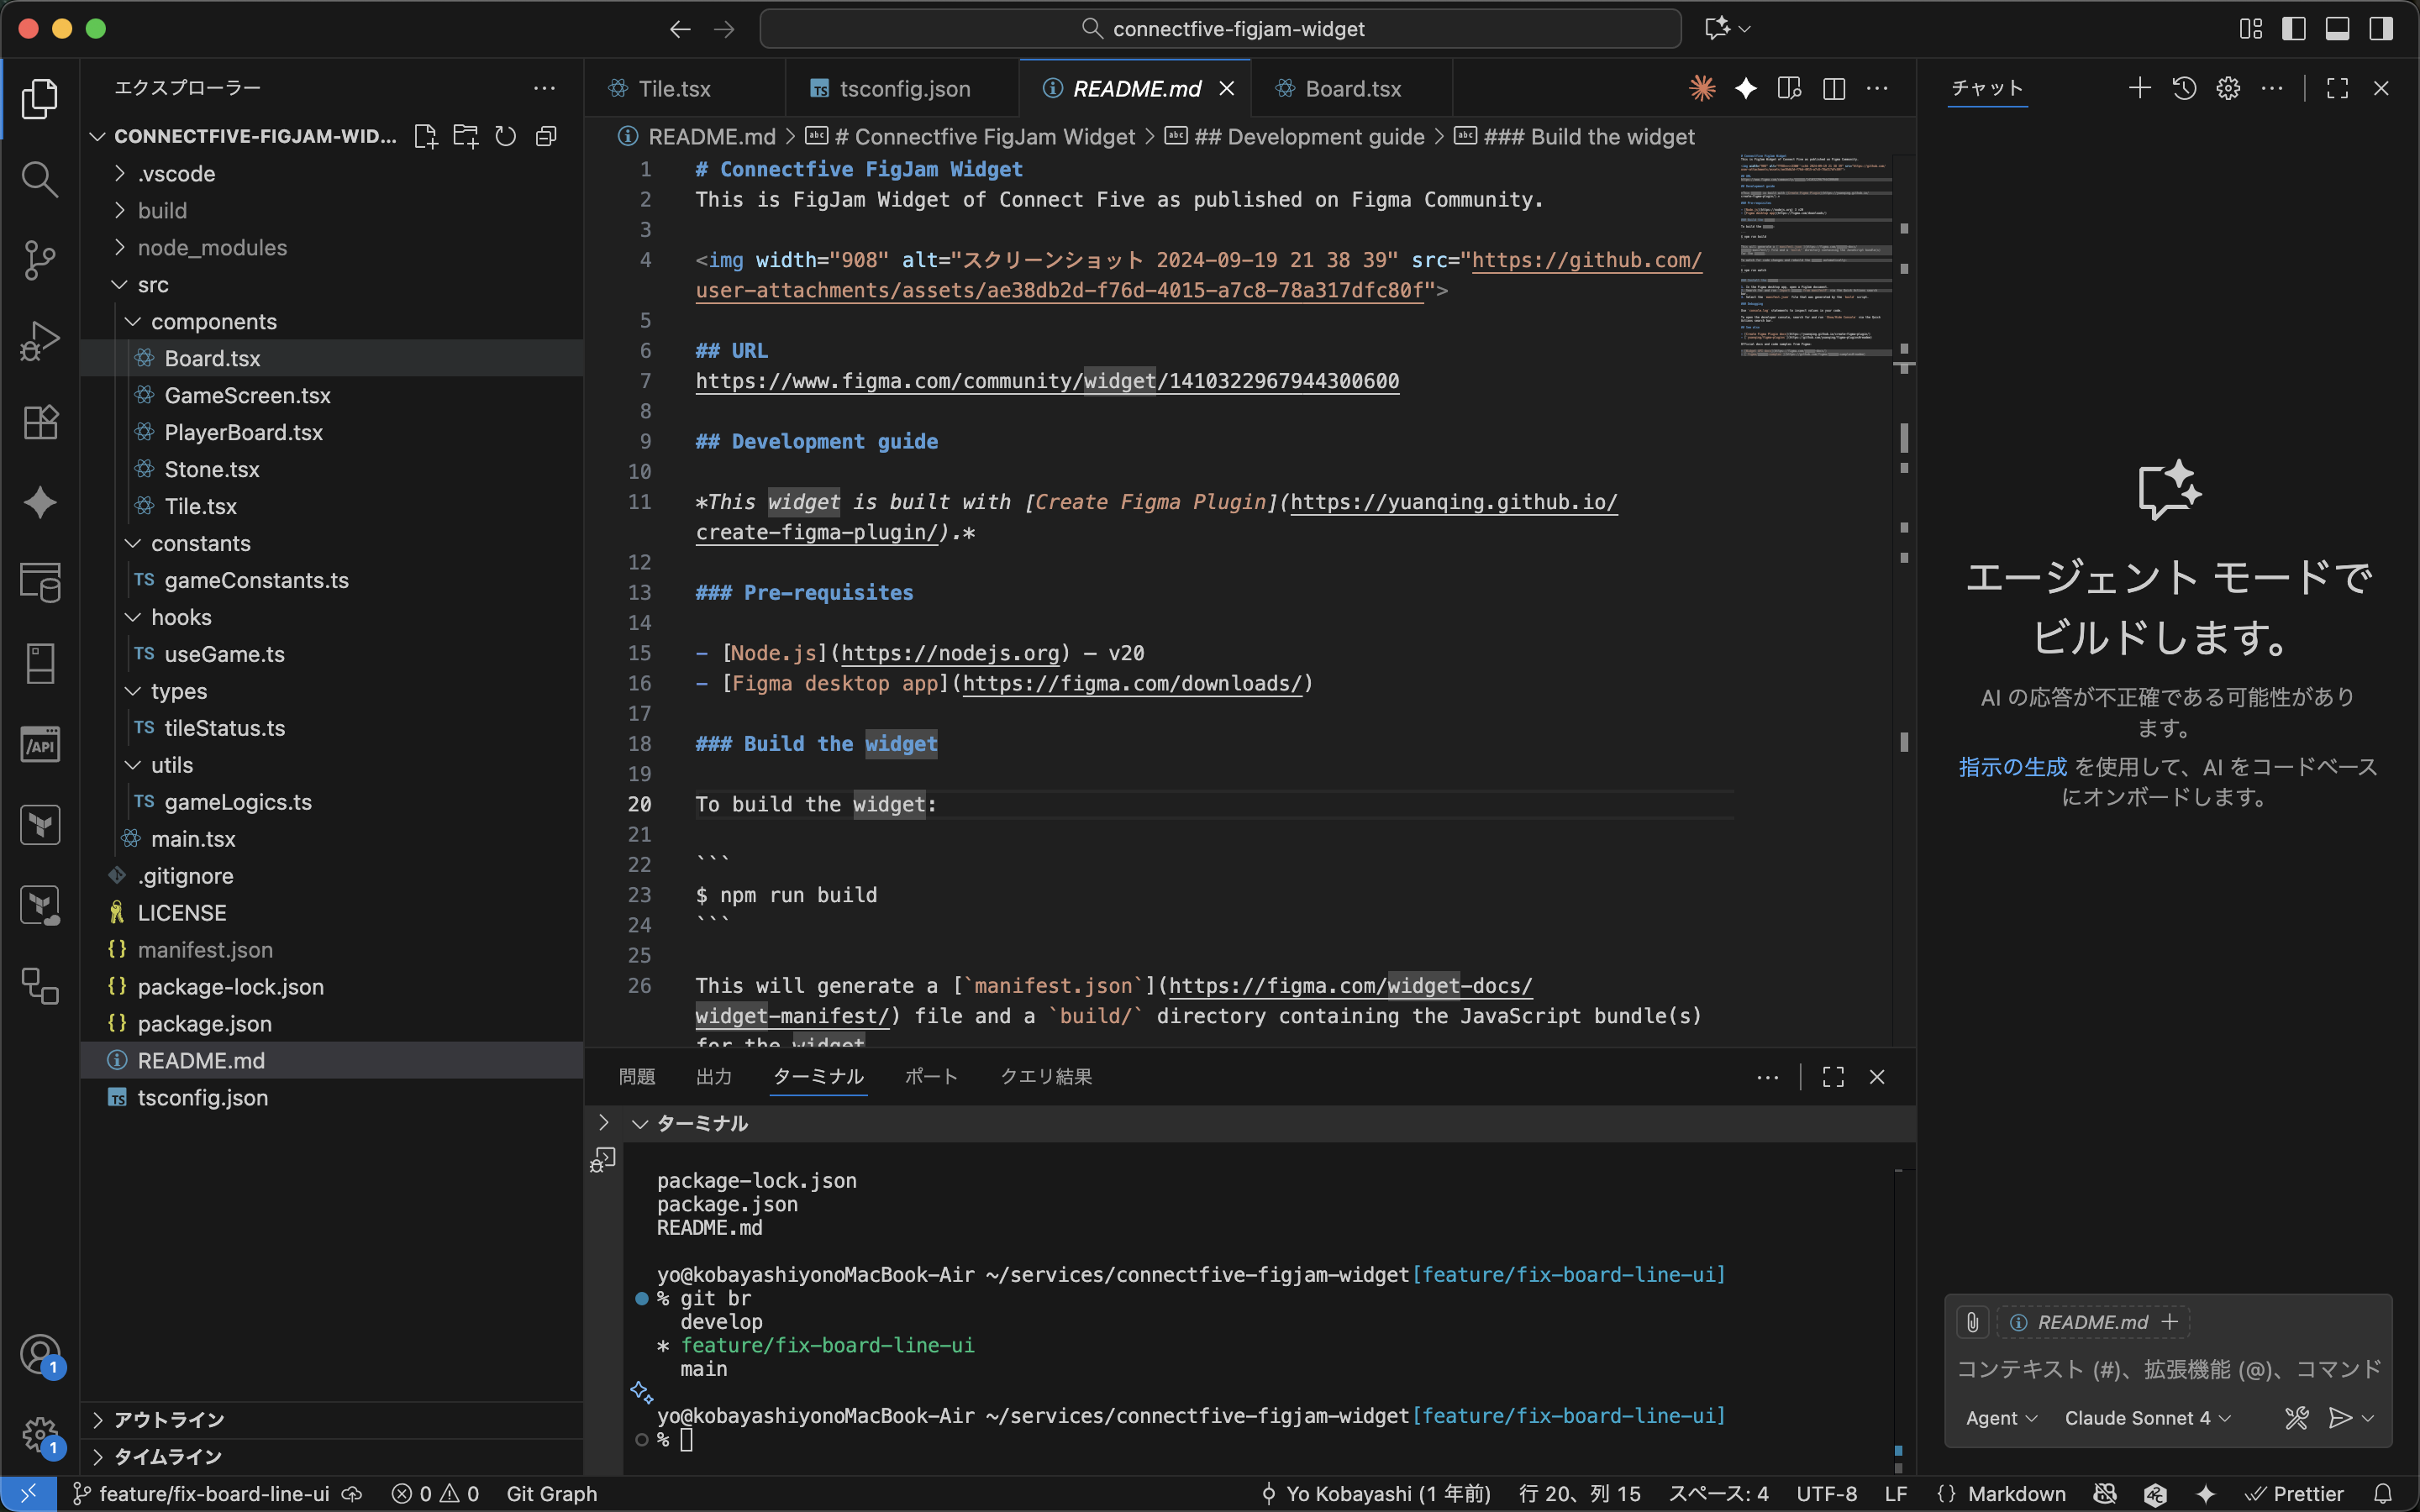Viewport: 2420px width, 1512px height.
Task: Click the chat prompt input field
Action: pos(2167,1369)
